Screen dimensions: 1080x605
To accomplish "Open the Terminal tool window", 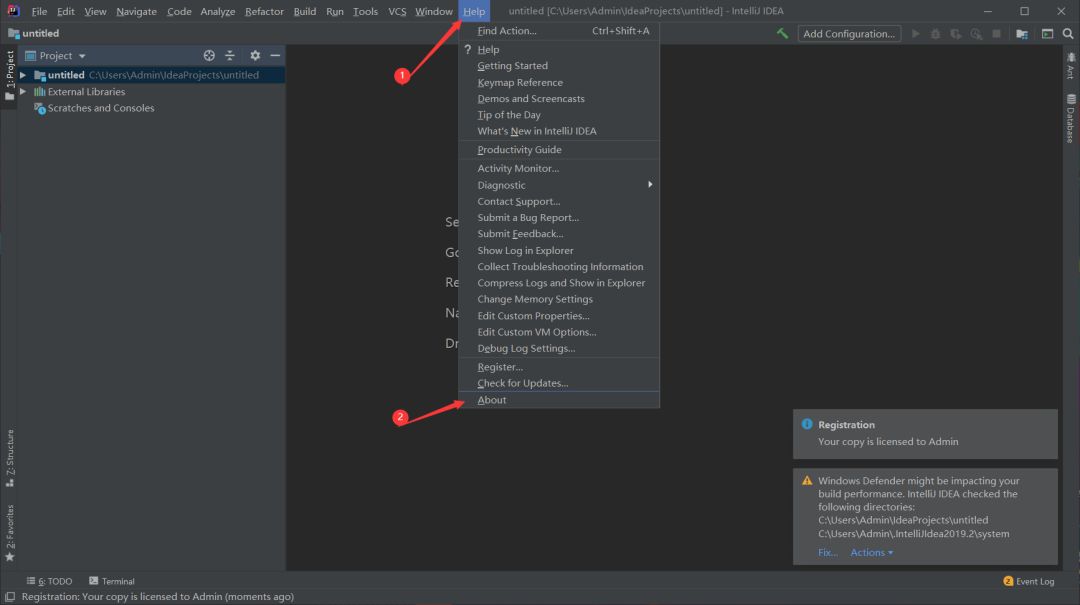I will [112, 581].
